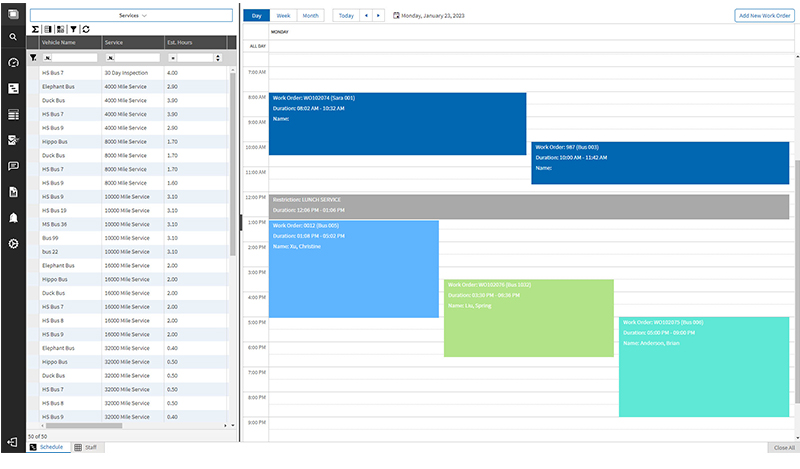The width and height of the screenshot is (800, 469).
Task: Click the Today button
Action: point(346,15)
